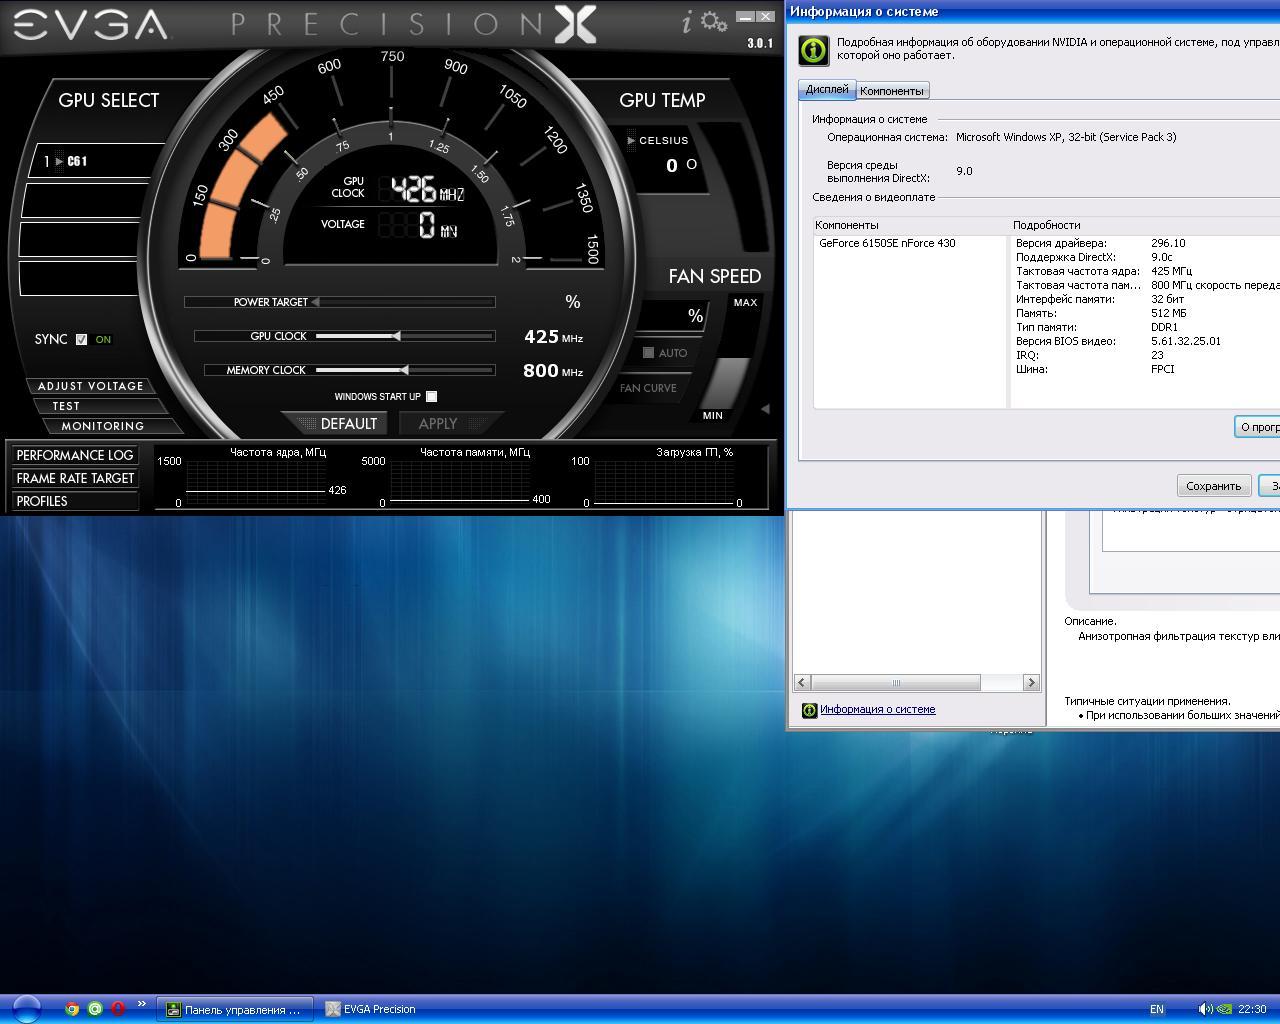Click the GPU Clock slider handle
The width and height of the screenshot is (1280, 1024).
coord(397,336)
